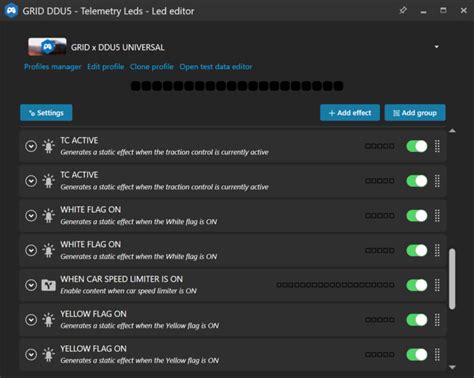474x378 pixels.
Task: Turn off first WHITE FLAG ON toggle
Action: (x=417, y=215)
